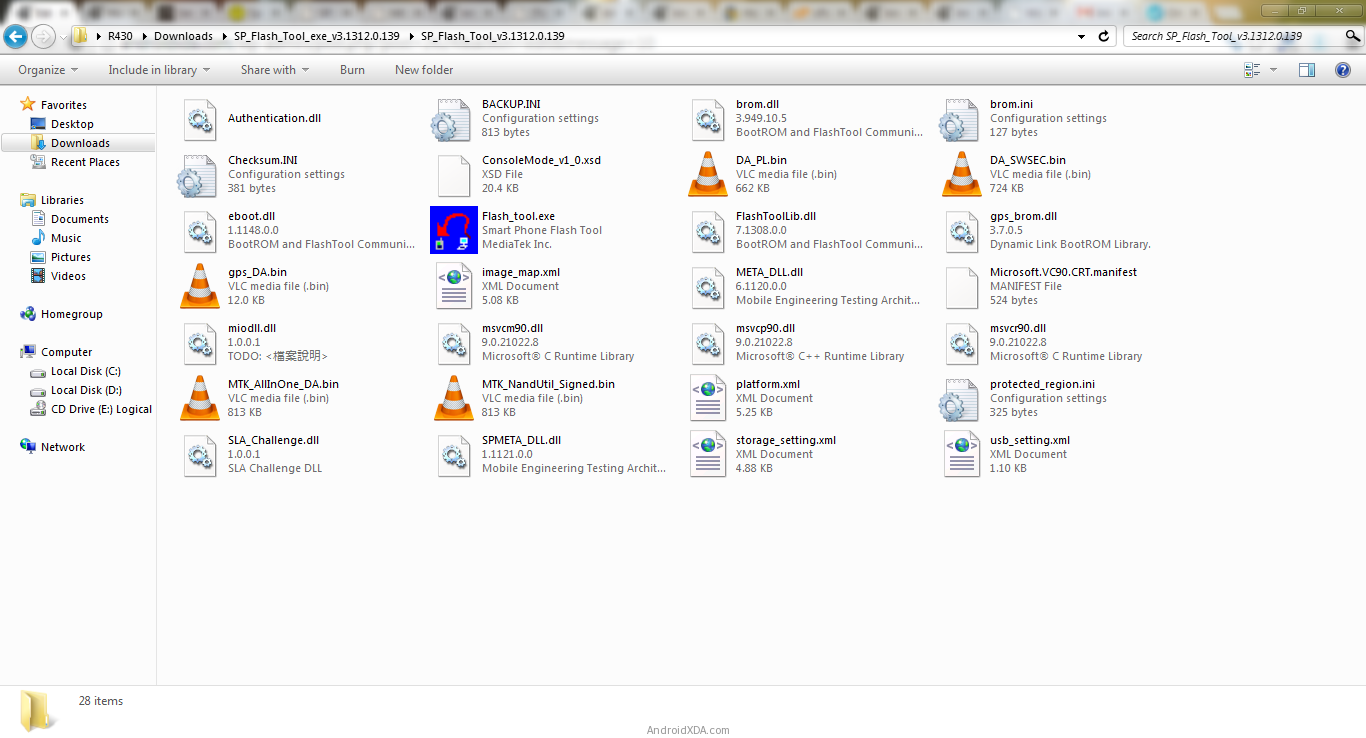This screenshot has height=738, width=1366.
Task: Open Help via the question mark icon
Action: coord(1343,70)
